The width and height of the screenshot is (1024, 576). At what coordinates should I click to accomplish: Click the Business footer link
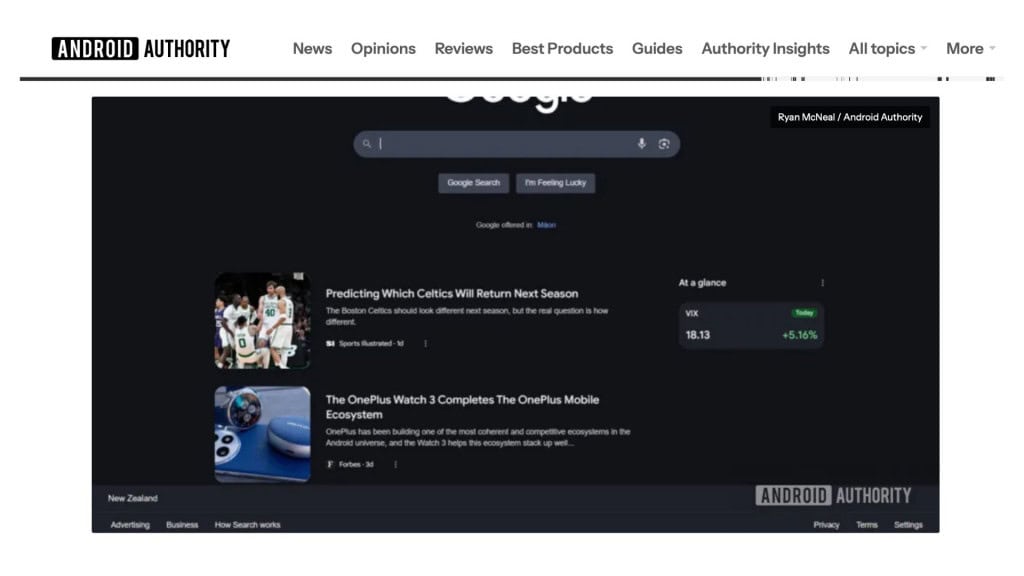(x=182, y=525)
